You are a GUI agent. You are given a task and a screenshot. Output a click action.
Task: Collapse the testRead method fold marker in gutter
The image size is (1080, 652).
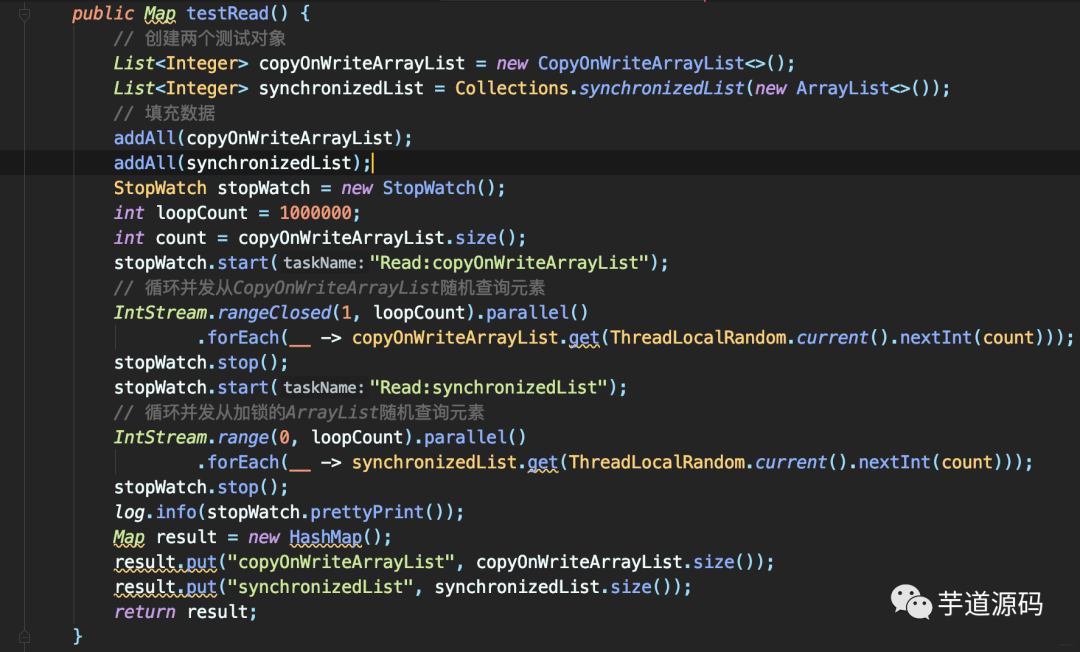pos(24,14)
